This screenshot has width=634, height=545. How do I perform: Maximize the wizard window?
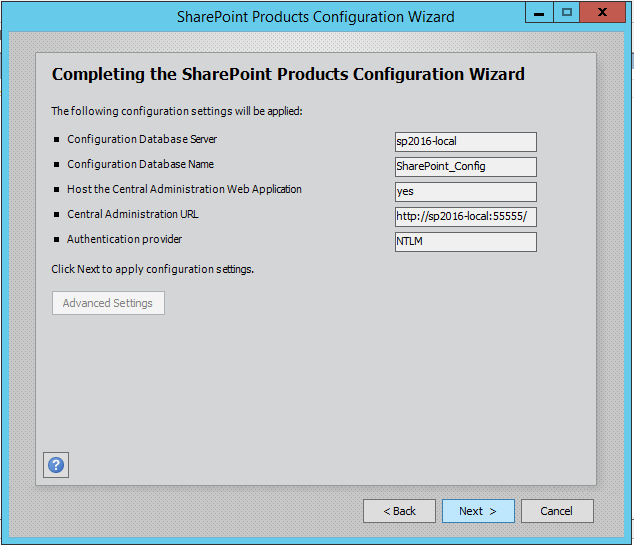[x=566, y=13]
